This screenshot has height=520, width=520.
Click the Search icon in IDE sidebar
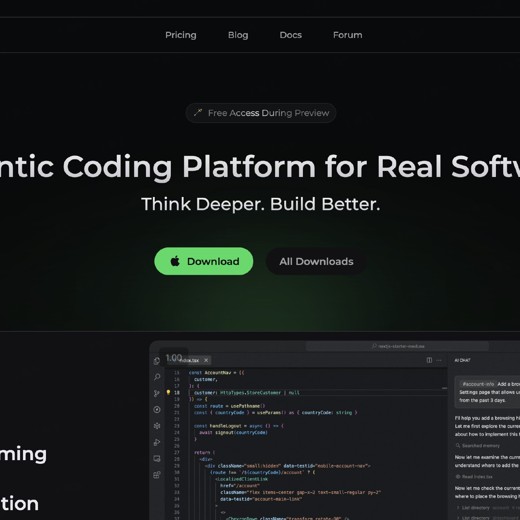157,377
